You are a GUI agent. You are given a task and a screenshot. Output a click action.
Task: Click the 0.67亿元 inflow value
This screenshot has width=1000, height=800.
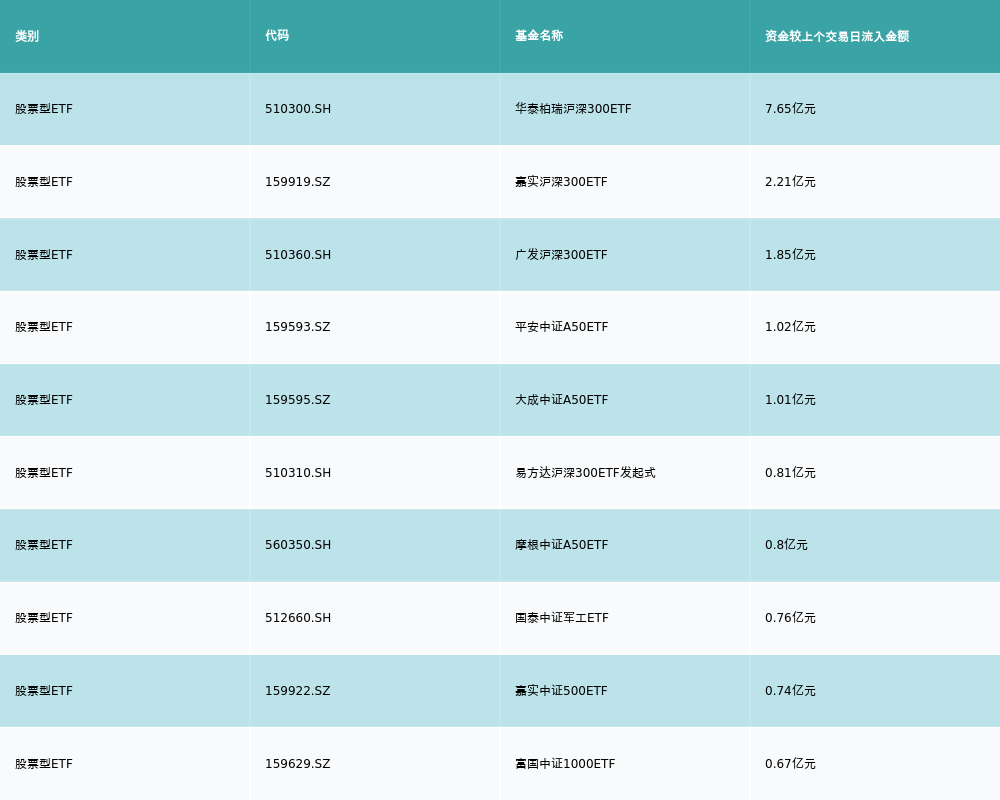coord(790,764)
